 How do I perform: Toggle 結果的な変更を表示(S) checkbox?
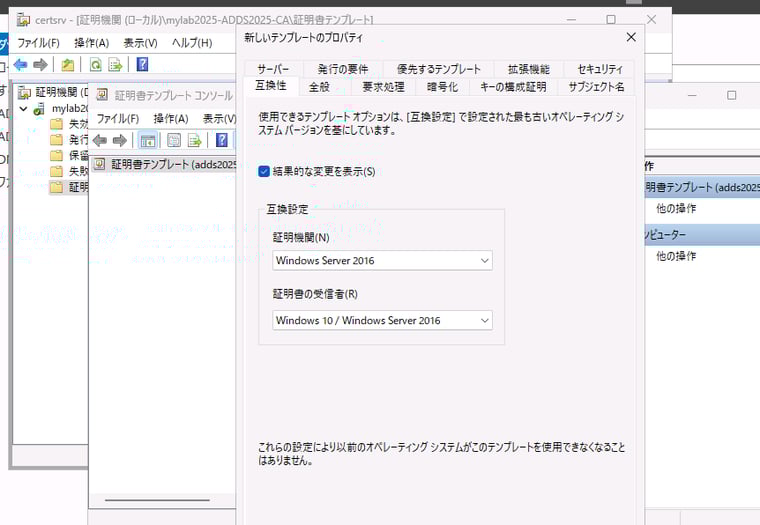[x=264, y=171]
